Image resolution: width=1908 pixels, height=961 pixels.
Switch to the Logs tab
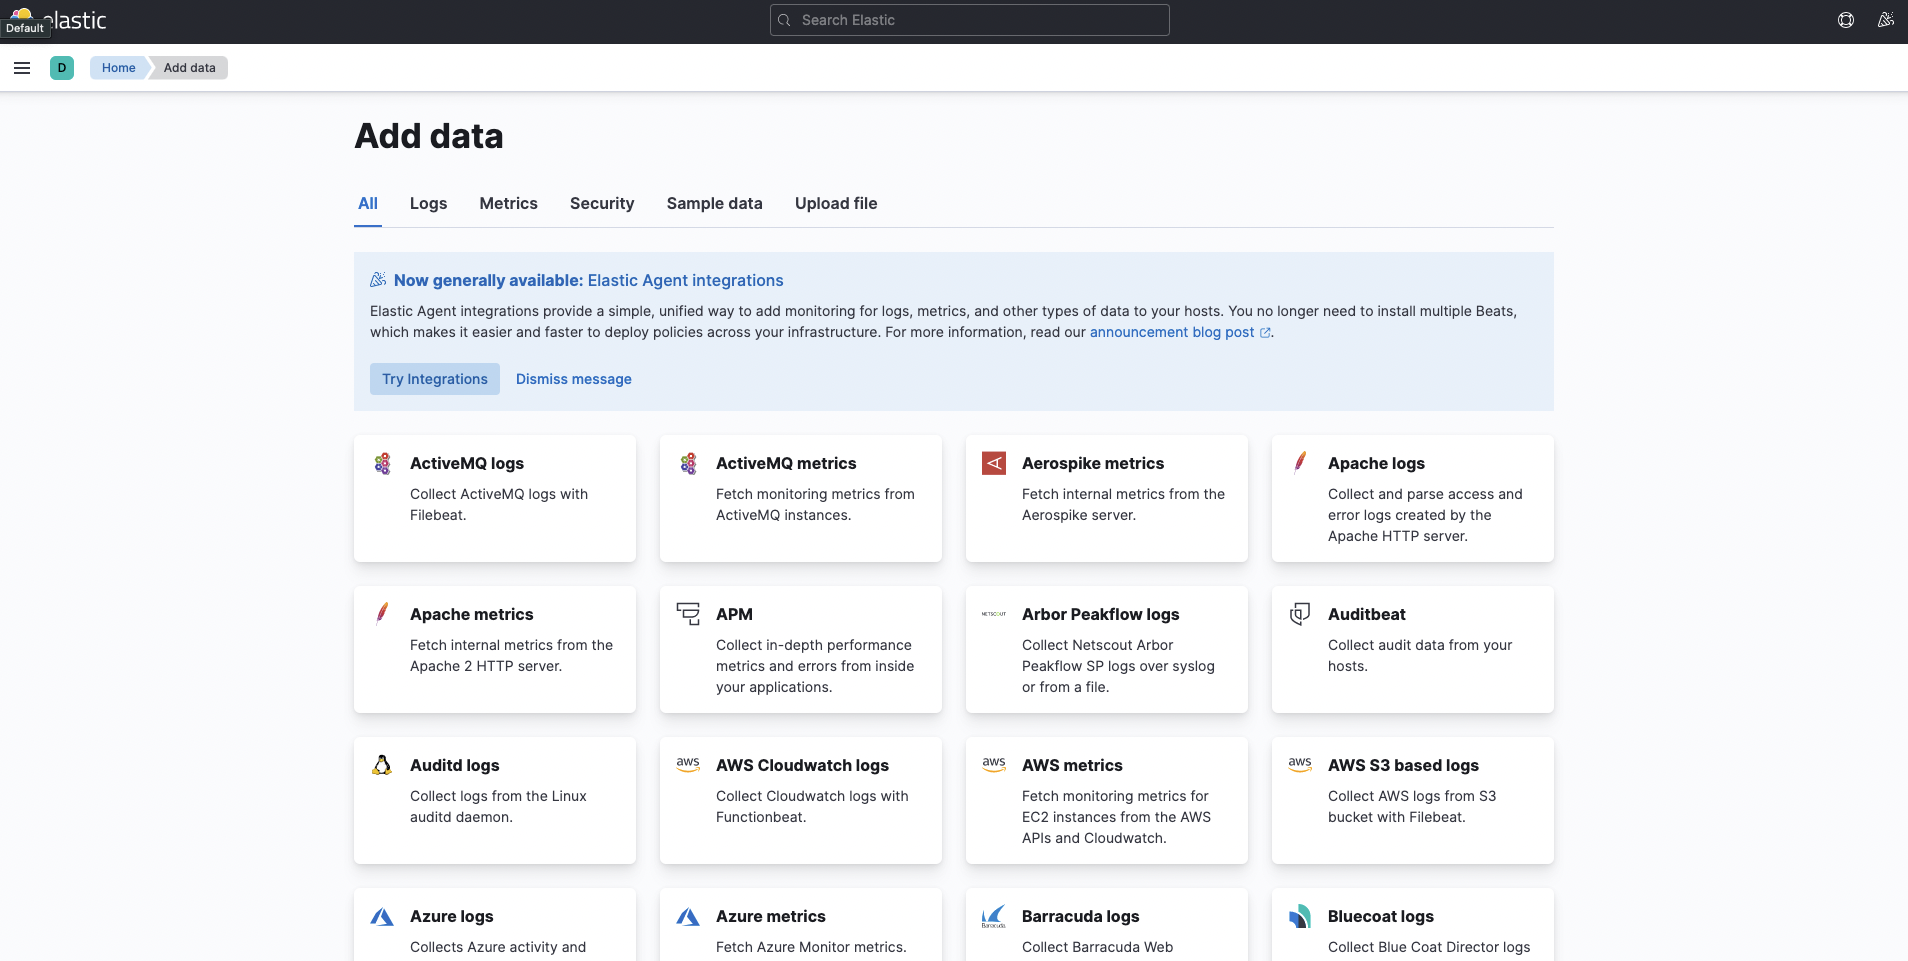[x=428, y=204]
